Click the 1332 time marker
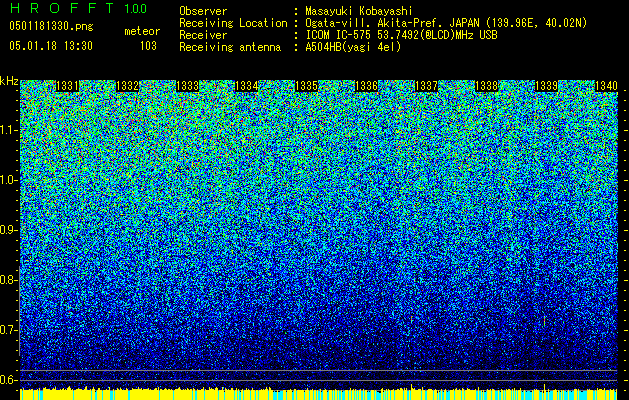629x400 pixels. pos(127,86)
